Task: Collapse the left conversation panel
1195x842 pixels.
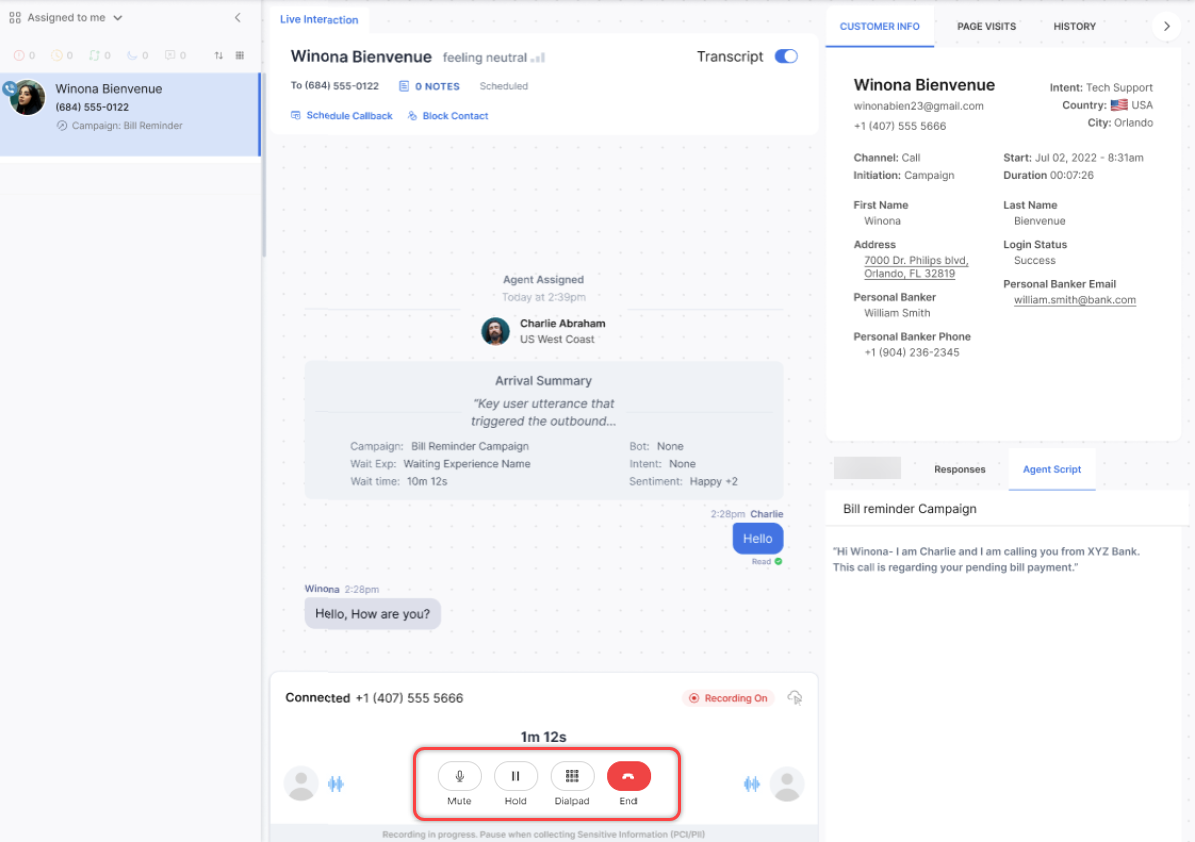Action: coord(237,18)
